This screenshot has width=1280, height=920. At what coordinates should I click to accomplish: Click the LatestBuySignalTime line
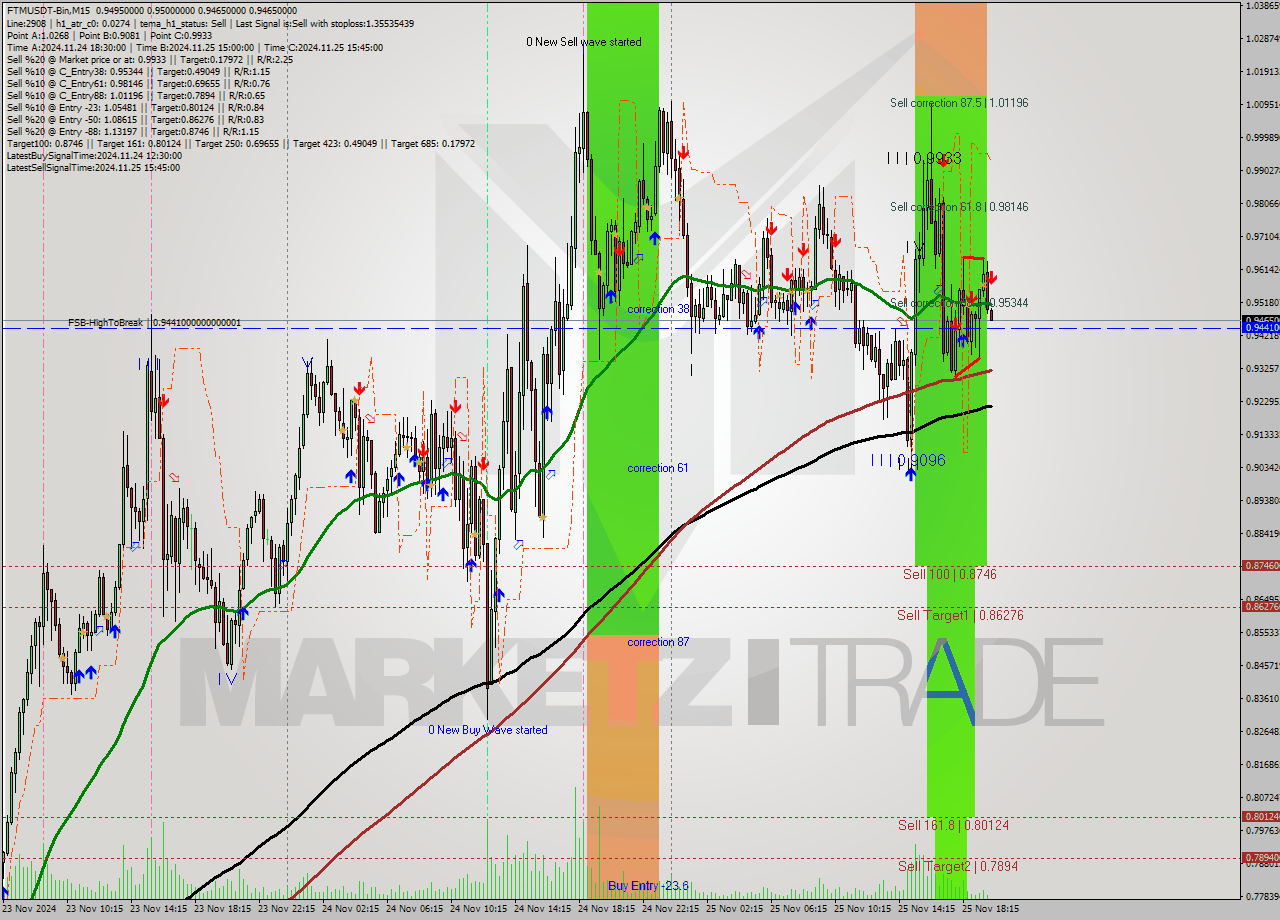click(x=94, y=156)
